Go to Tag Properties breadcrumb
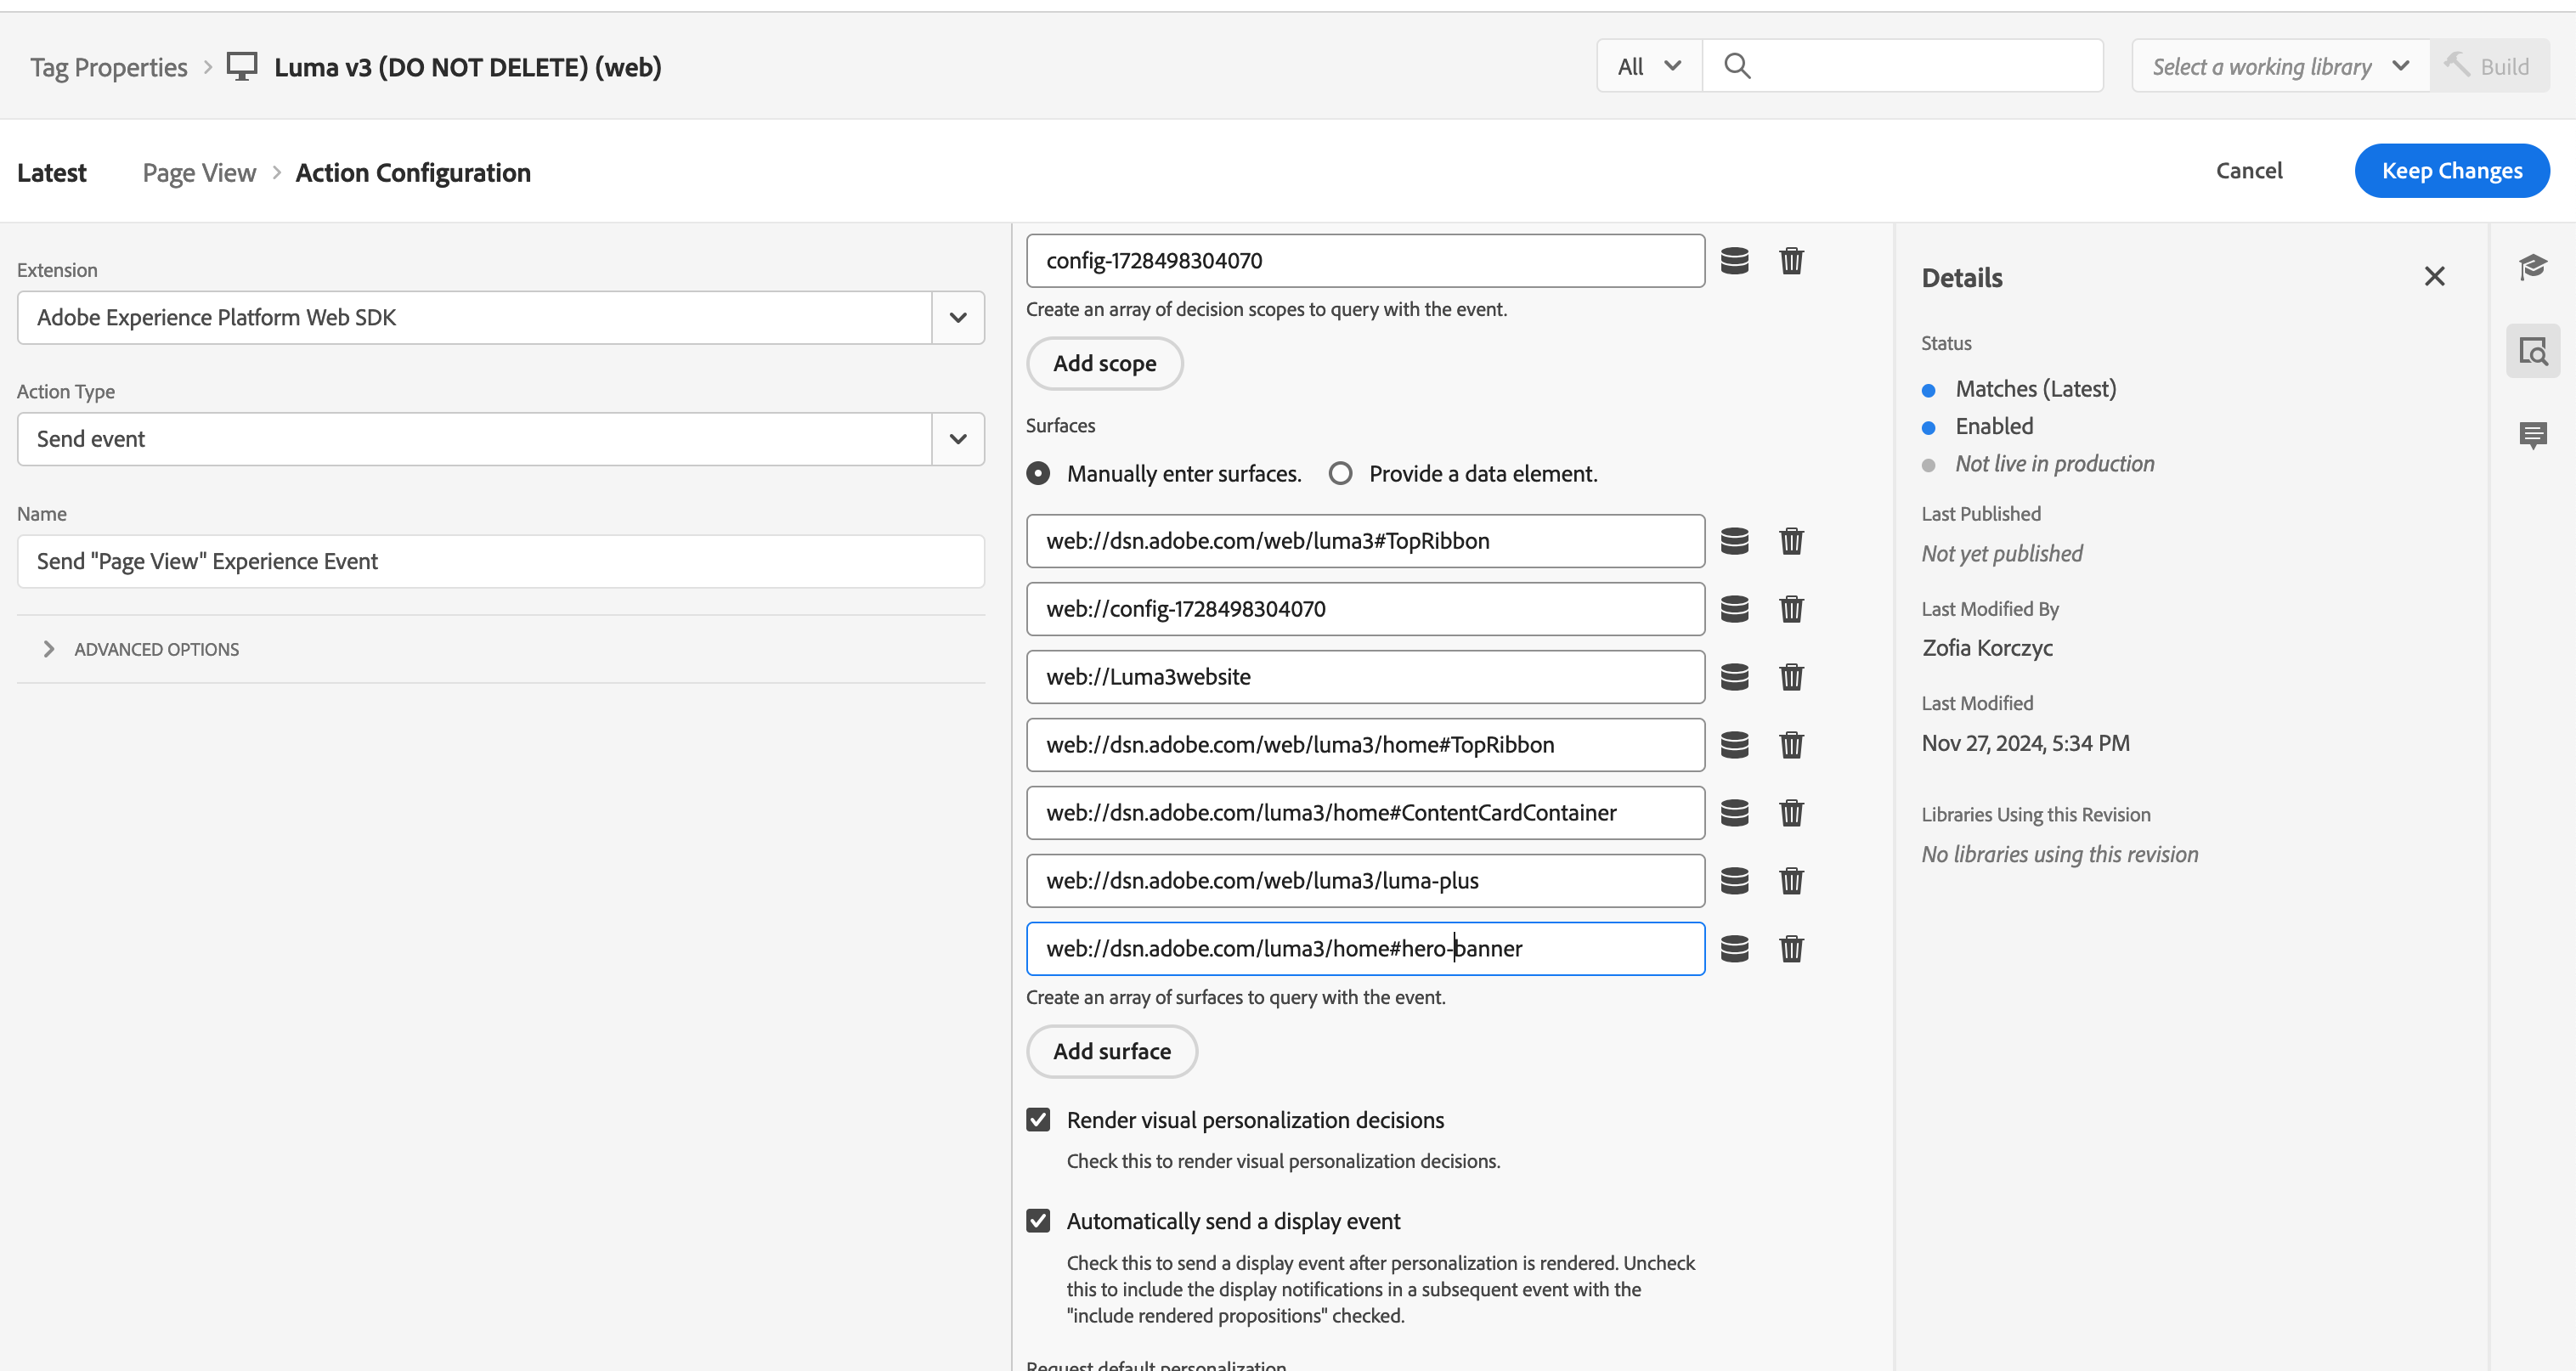2576x1371 pixels. [109, 67]
